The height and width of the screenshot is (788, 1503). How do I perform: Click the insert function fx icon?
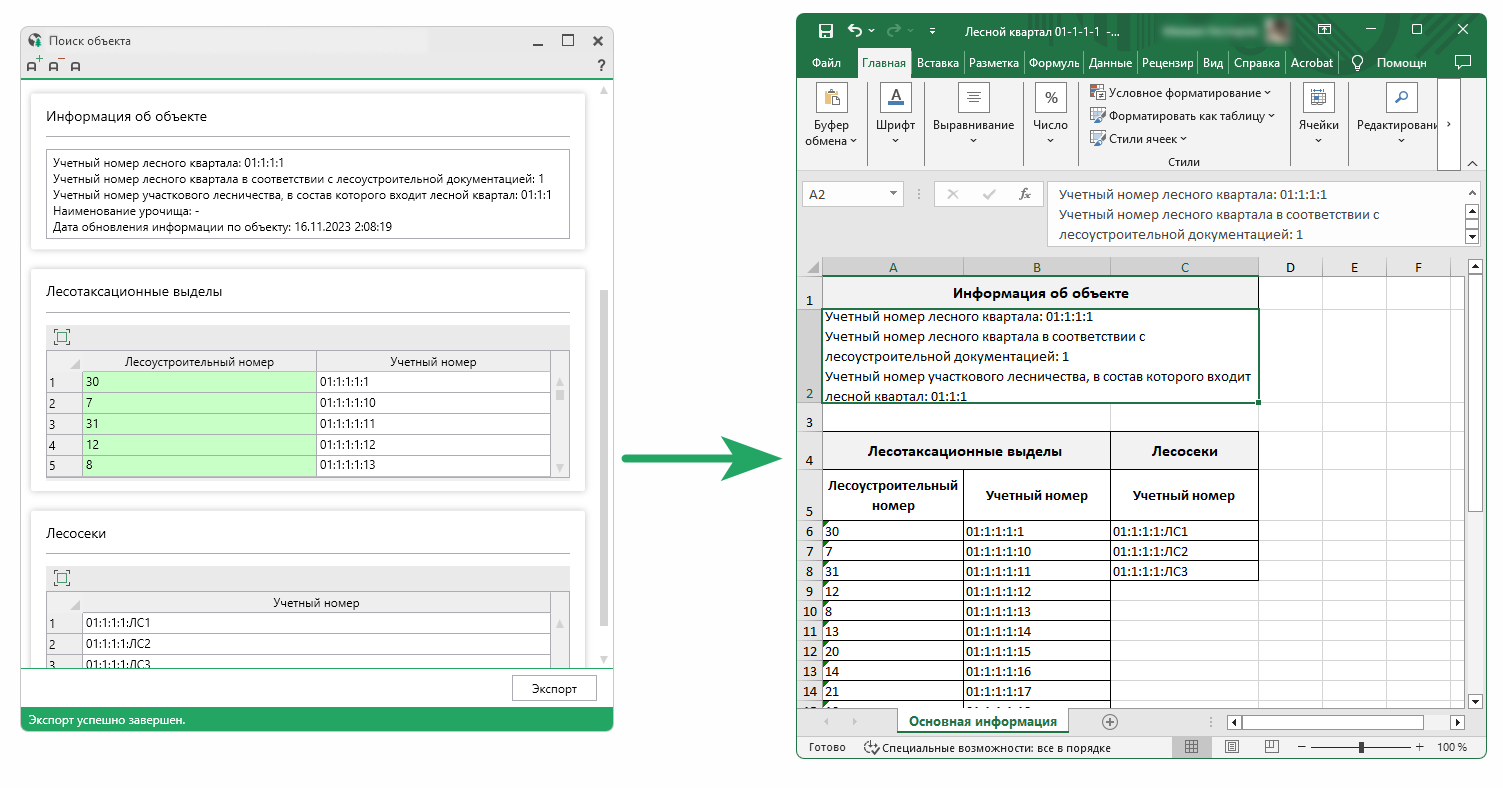click(1024, 194)
